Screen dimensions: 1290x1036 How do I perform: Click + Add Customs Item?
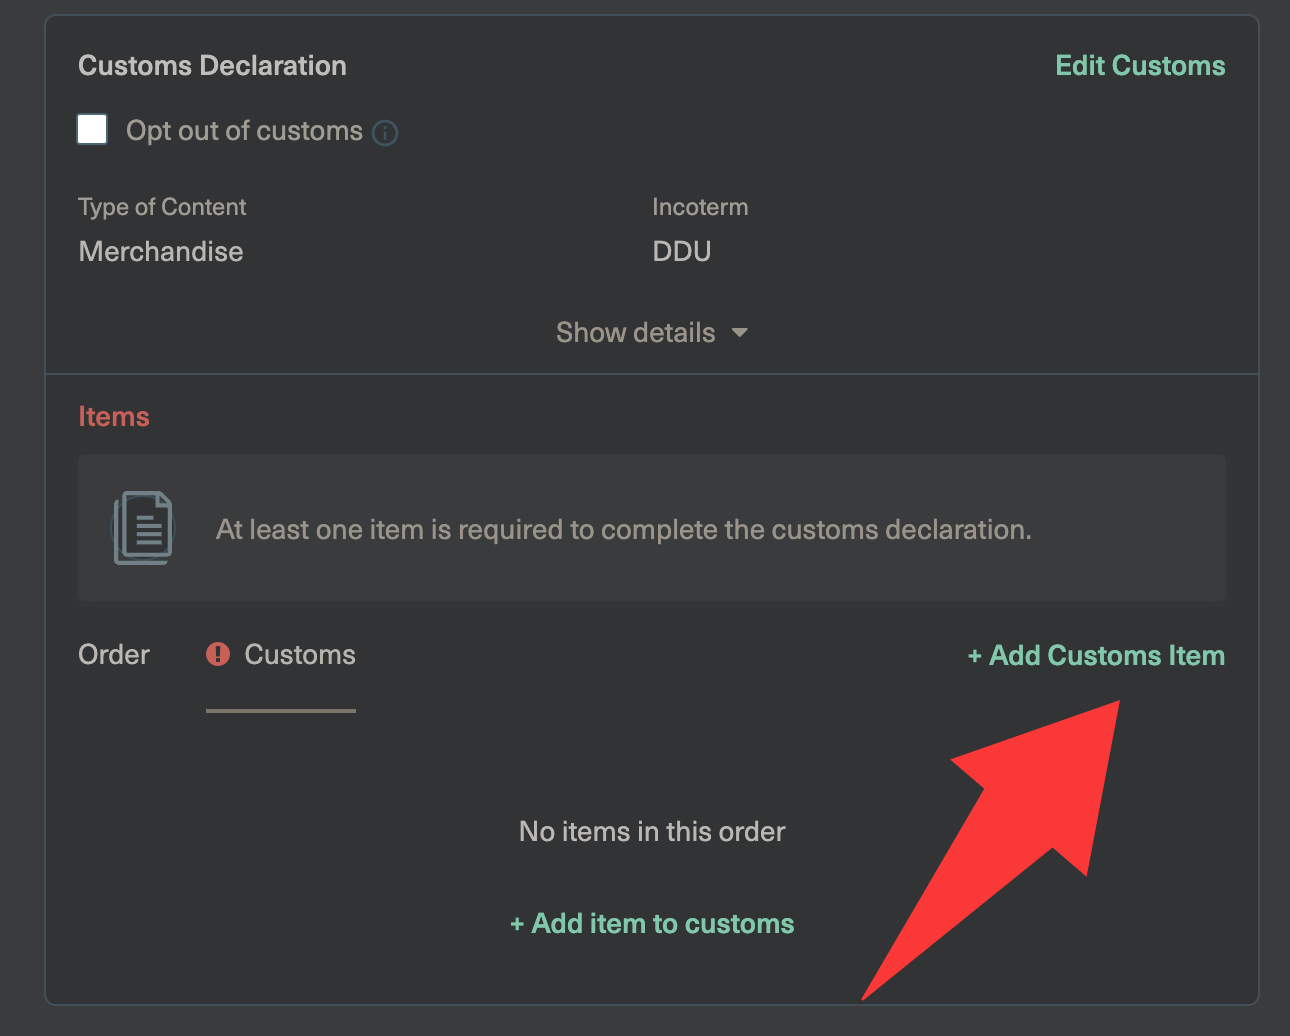click(1097, 656)
